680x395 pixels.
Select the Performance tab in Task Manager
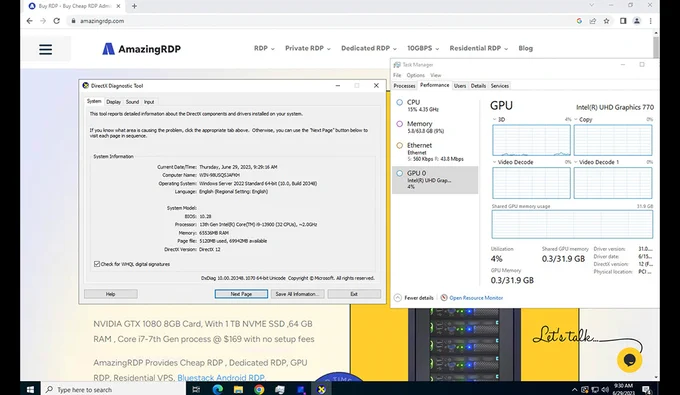435,85
